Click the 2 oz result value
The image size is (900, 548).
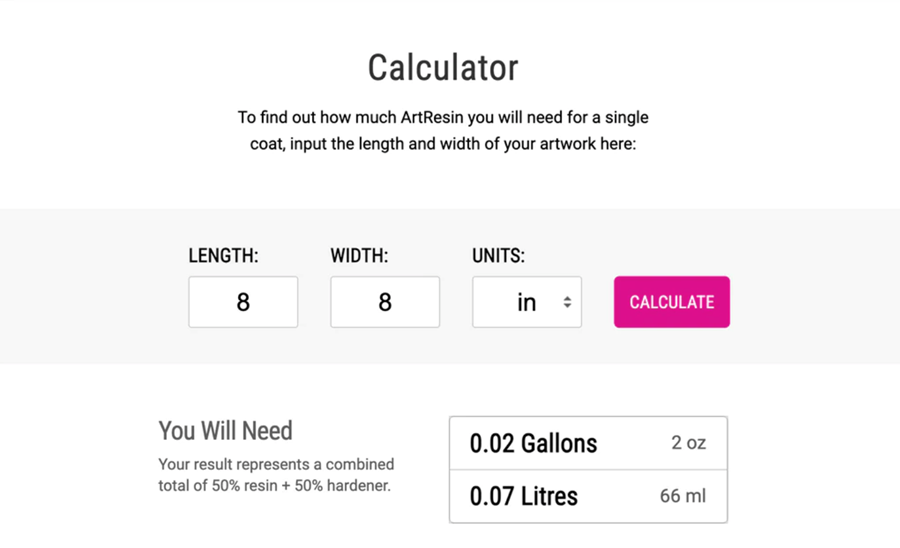point(688,443)
